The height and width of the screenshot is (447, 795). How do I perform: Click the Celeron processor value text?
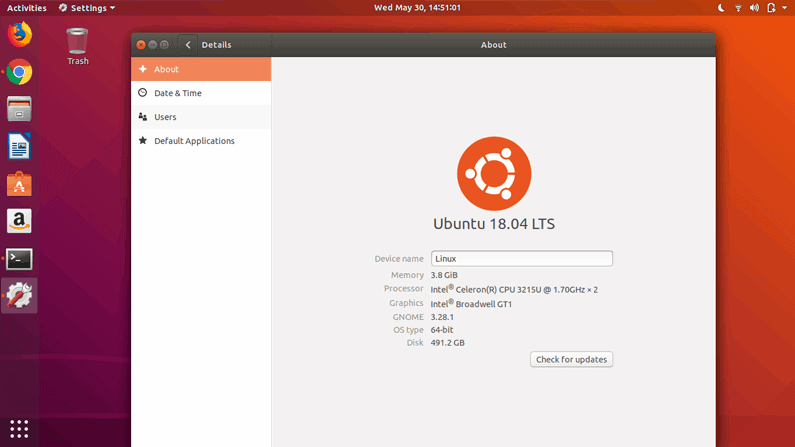coord(514,289)
